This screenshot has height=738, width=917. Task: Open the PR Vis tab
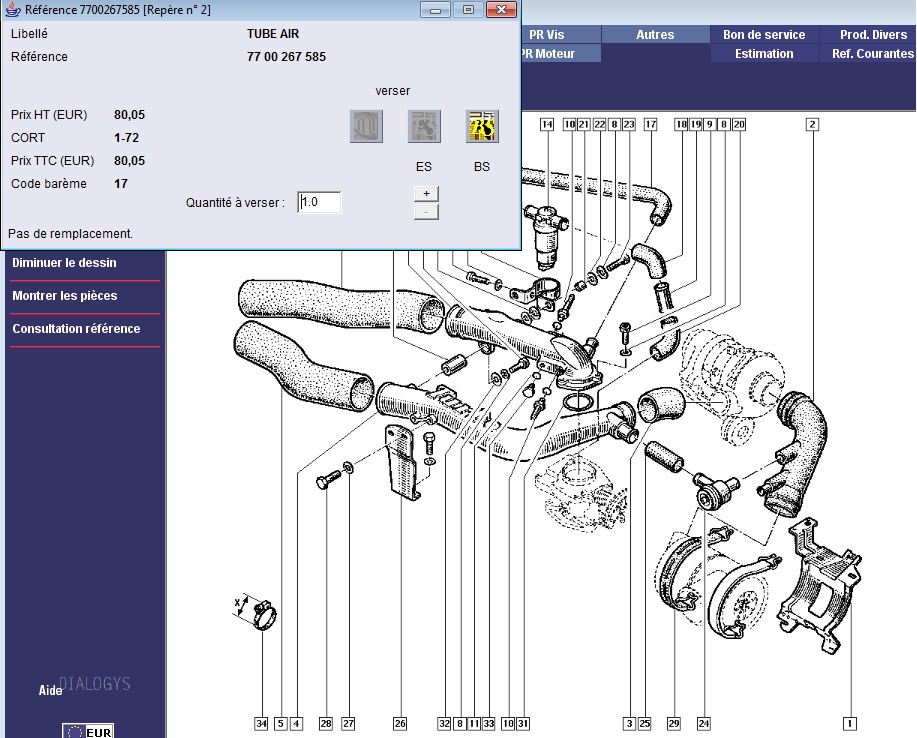click(x=560, y=35)
